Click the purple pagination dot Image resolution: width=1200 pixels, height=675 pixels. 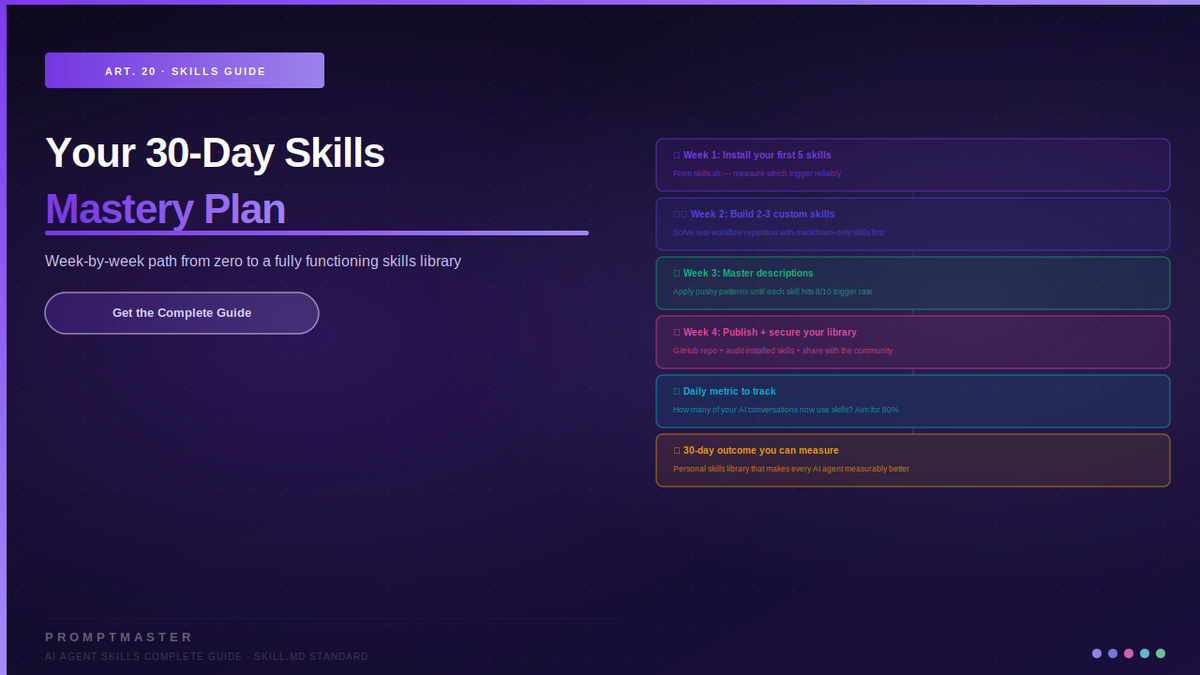[1097, 653]
